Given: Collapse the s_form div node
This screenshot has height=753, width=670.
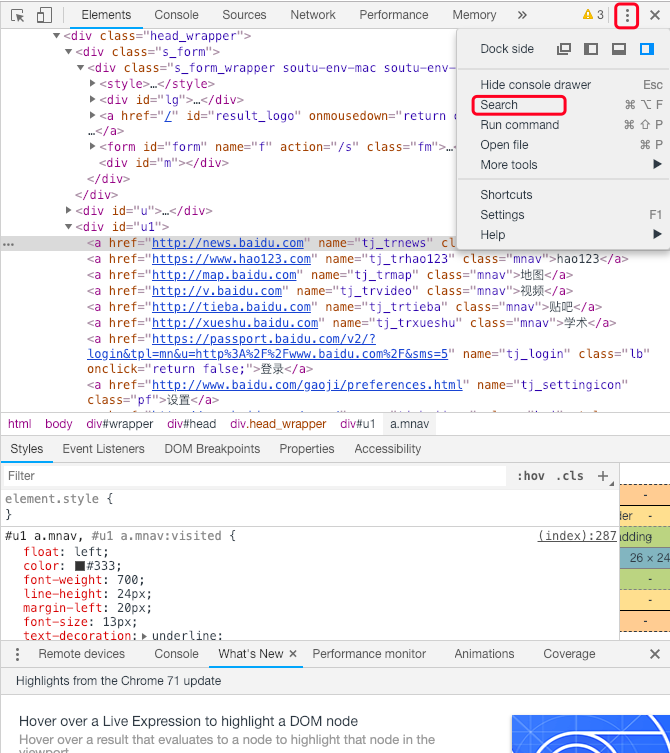Looking at the screenshot, I should (69, 51).
